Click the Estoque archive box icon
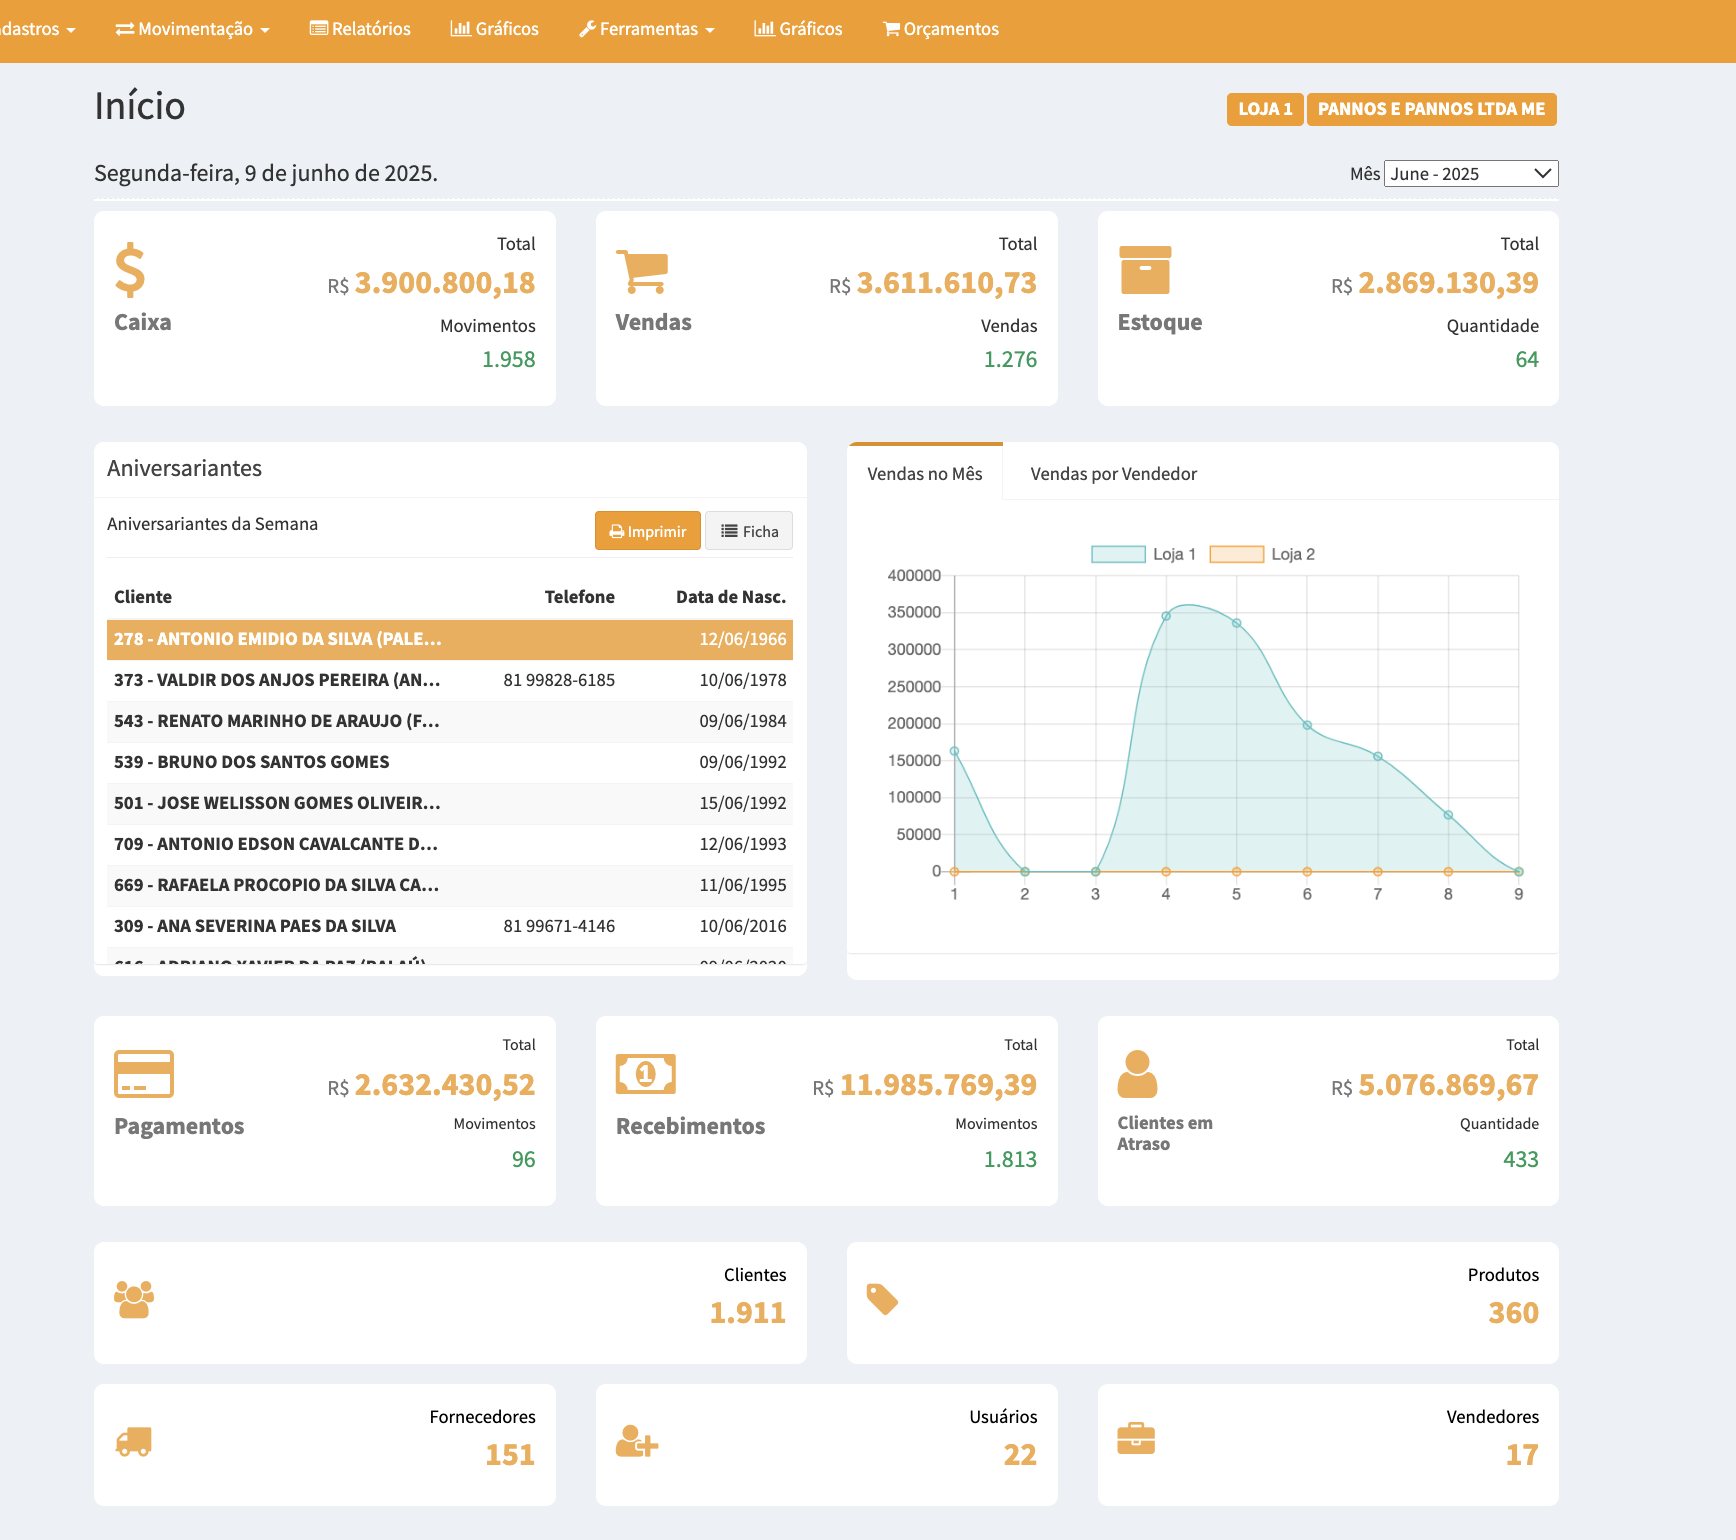Image resolution: width=1736 pixels, height=1540 pixels. (x=1145, y=271)
